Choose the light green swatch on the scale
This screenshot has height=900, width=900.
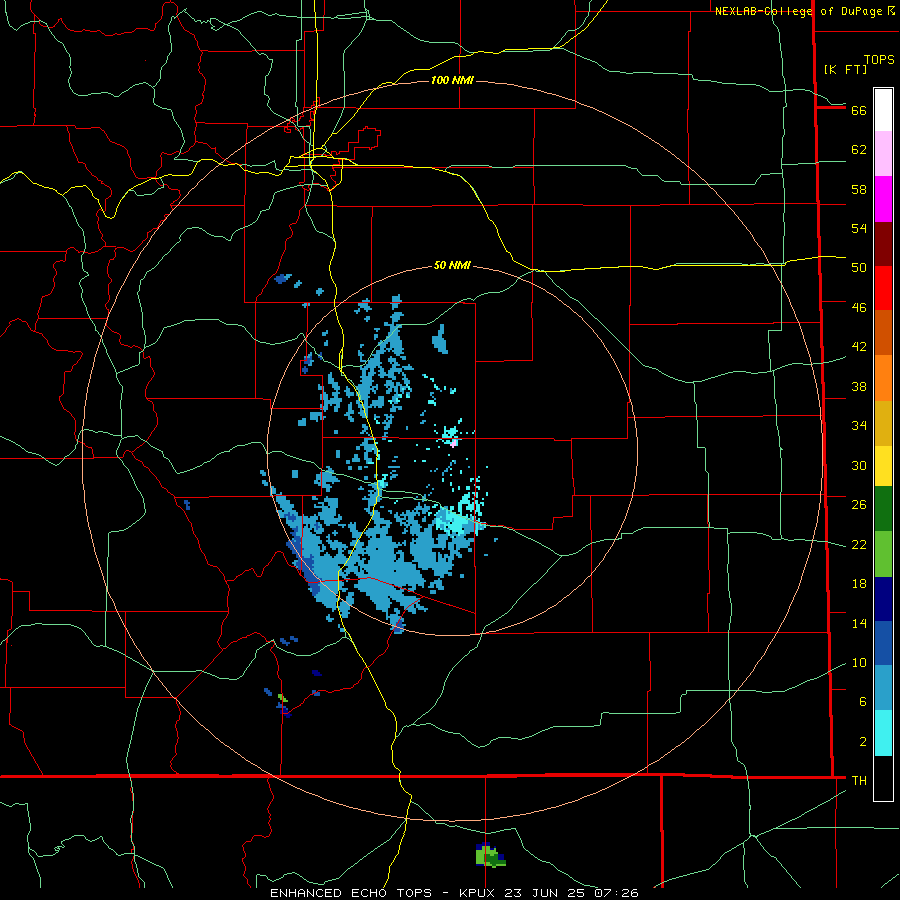(x=883, y=554)
